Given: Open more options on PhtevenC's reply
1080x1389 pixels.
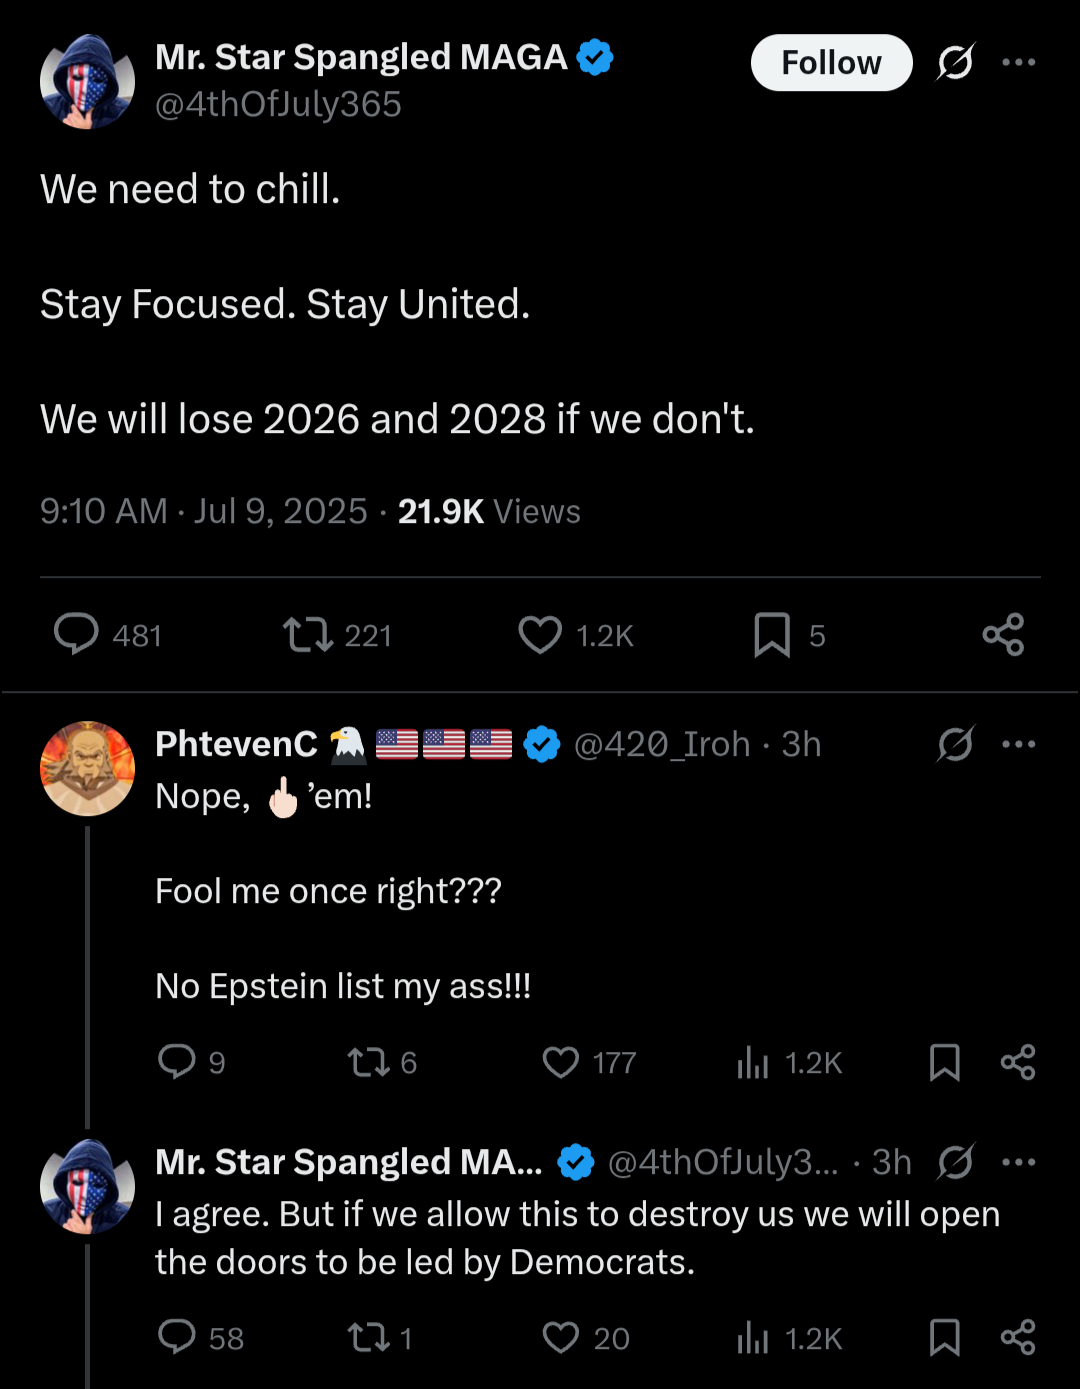Looking at the screenshot, I should 1019,744.
